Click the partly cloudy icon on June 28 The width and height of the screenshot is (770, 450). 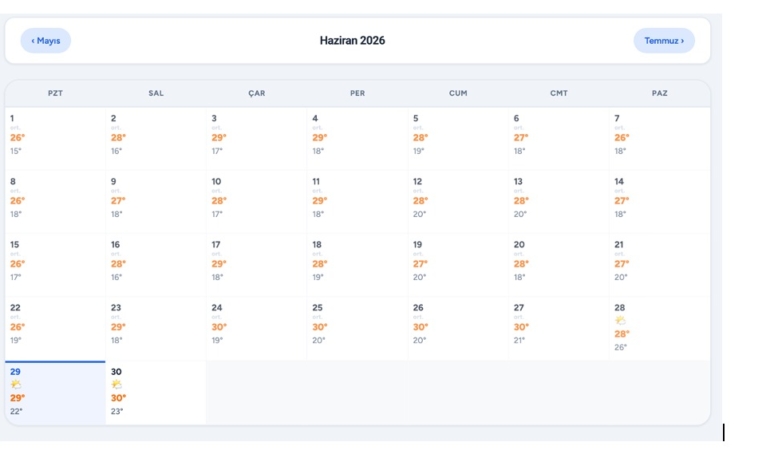coord(621,321)
